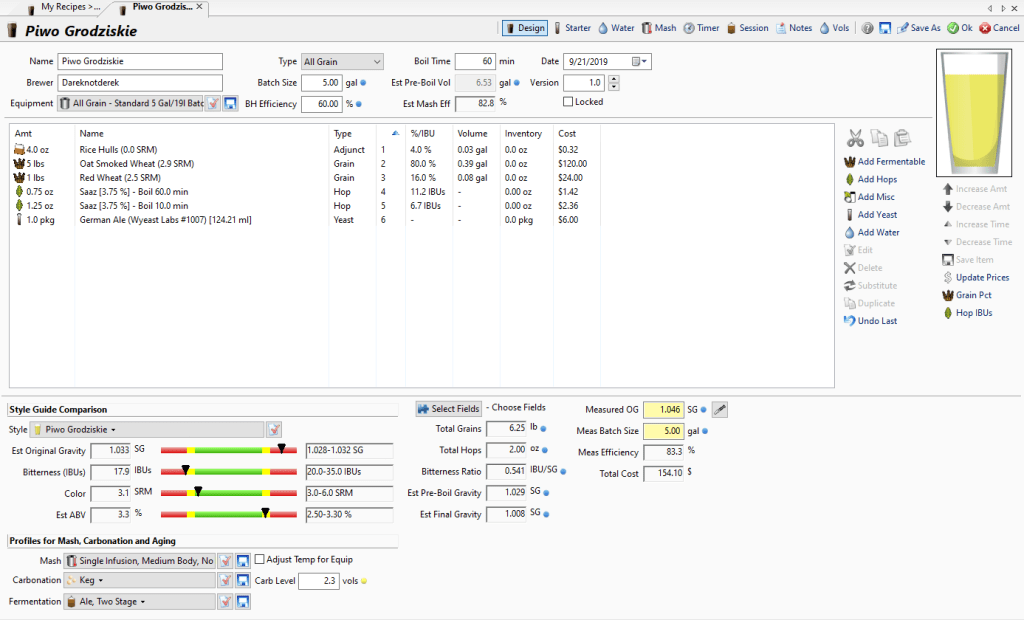Click the scissors cut icon
Screen dimensions: 1024x620
pyautogui.click(x=855, y=138)
